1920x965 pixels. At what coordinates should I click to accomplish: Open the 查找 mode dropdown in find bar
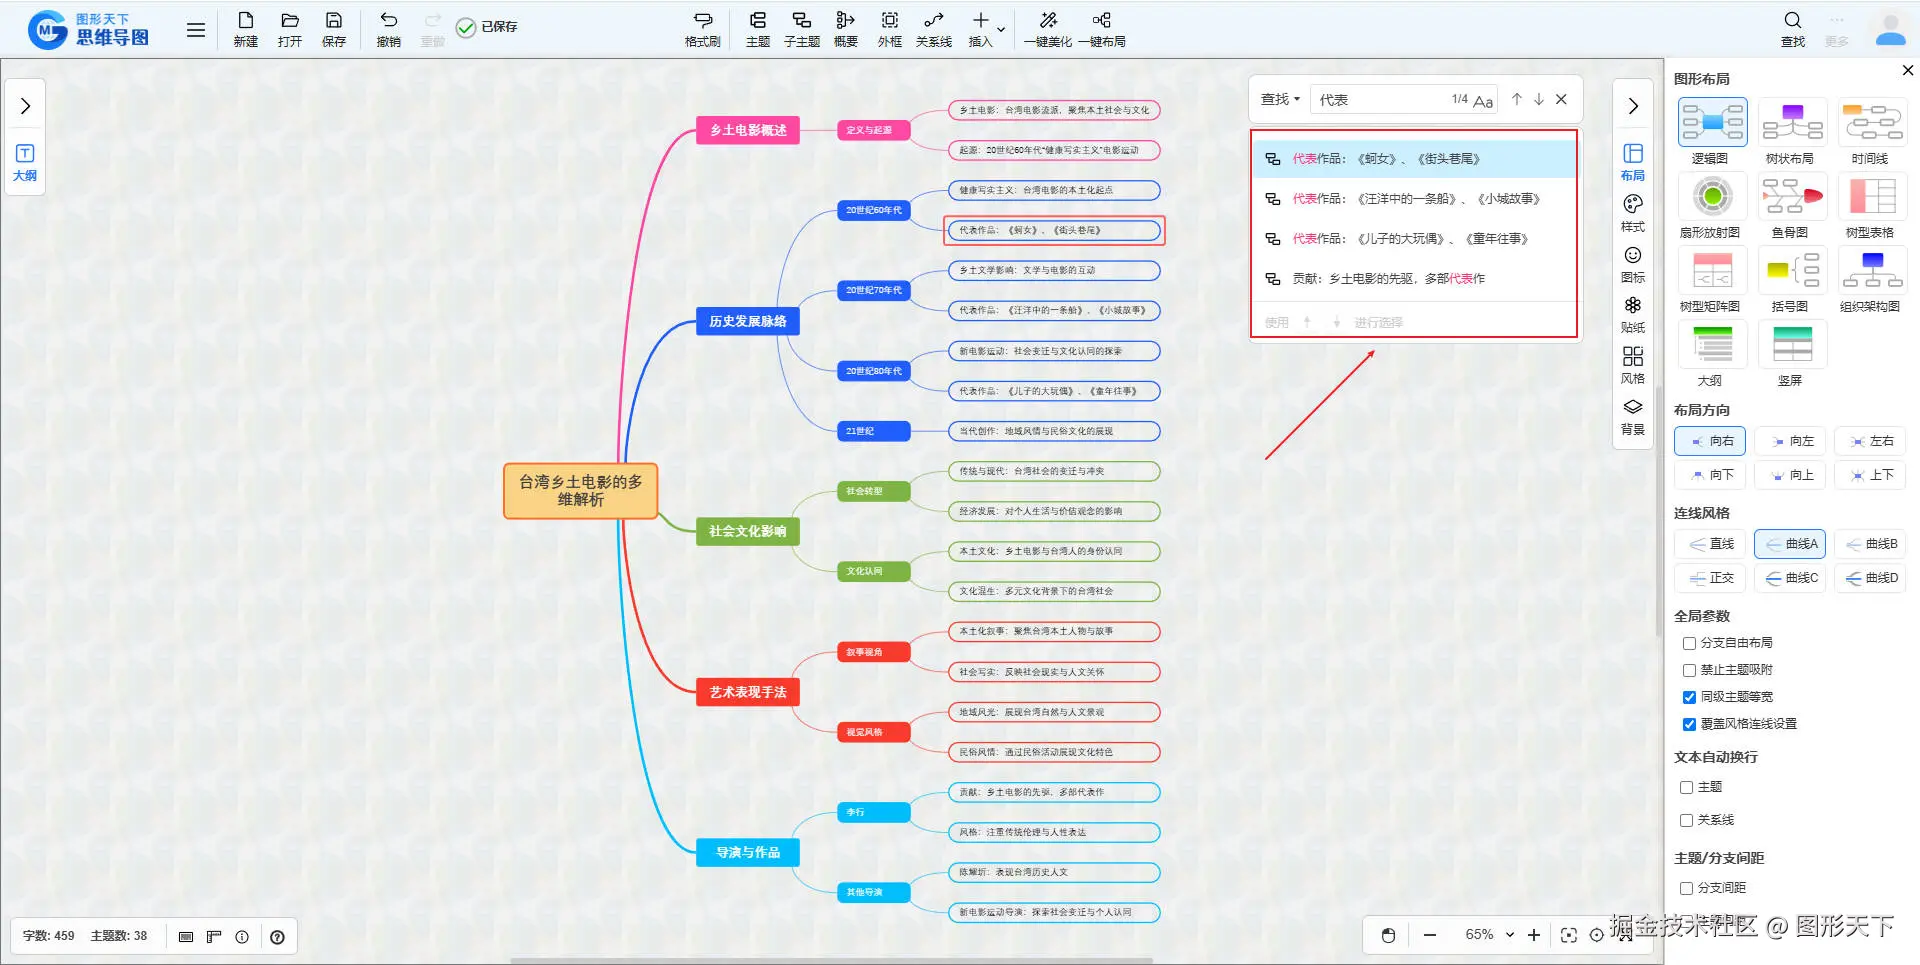[x=1280, y=99]
